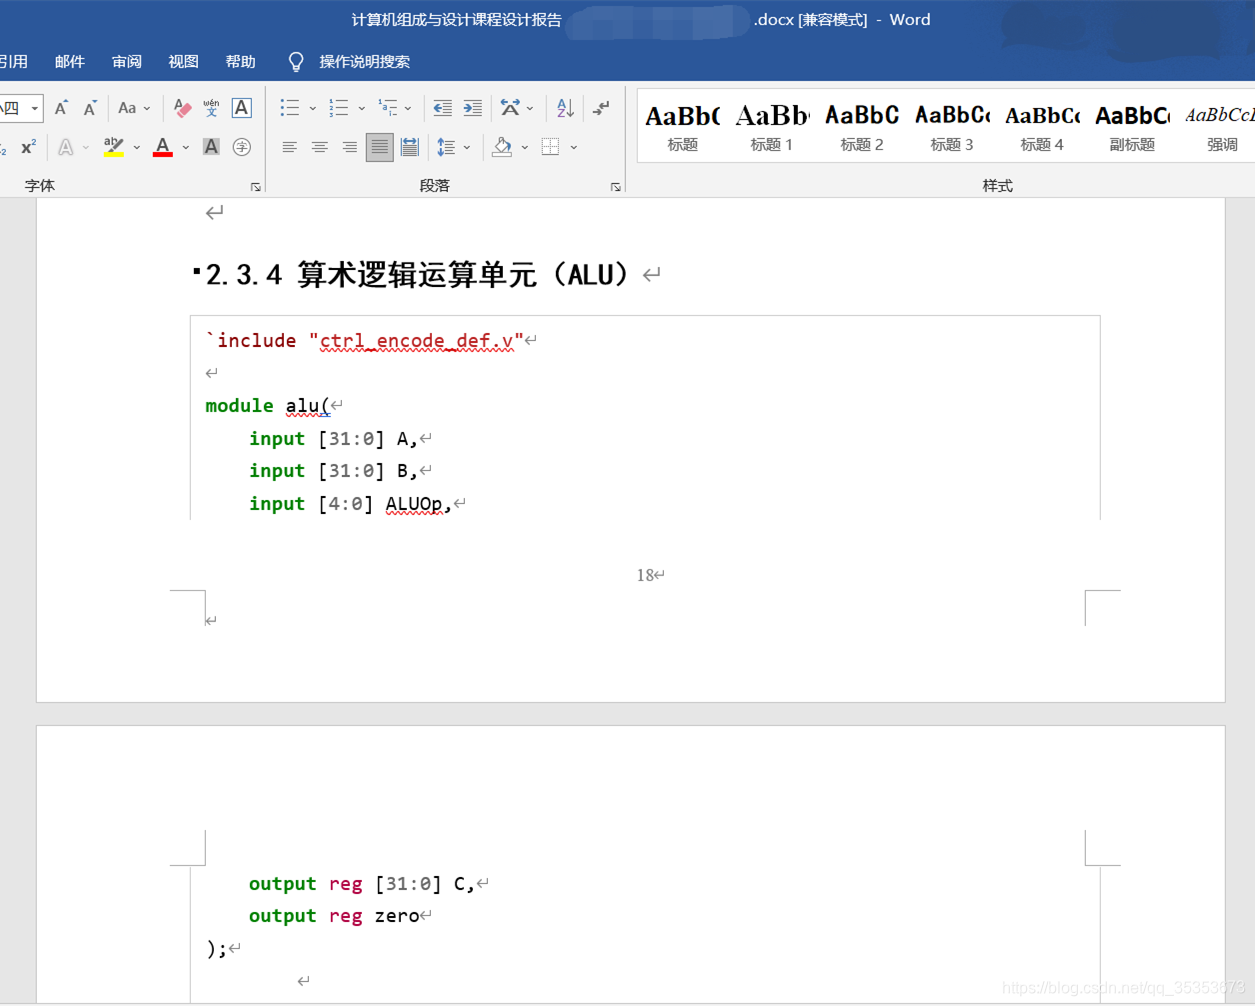
Task: Apply the 标题 4 style
Action: (1042, 128)
